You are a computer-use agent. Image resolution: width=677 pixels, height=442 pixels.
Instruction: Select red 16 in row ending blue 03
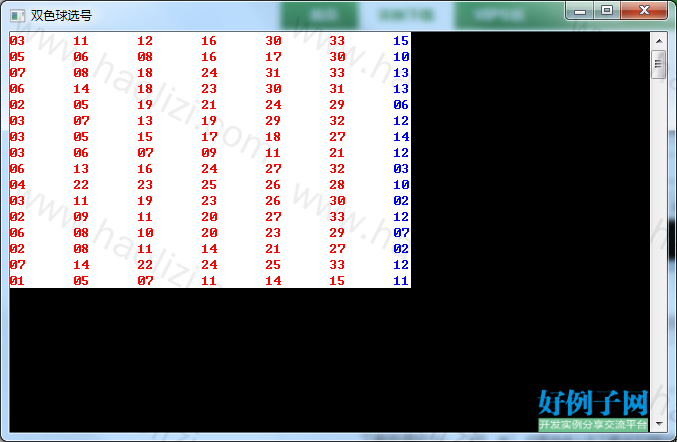click(145, 168)
